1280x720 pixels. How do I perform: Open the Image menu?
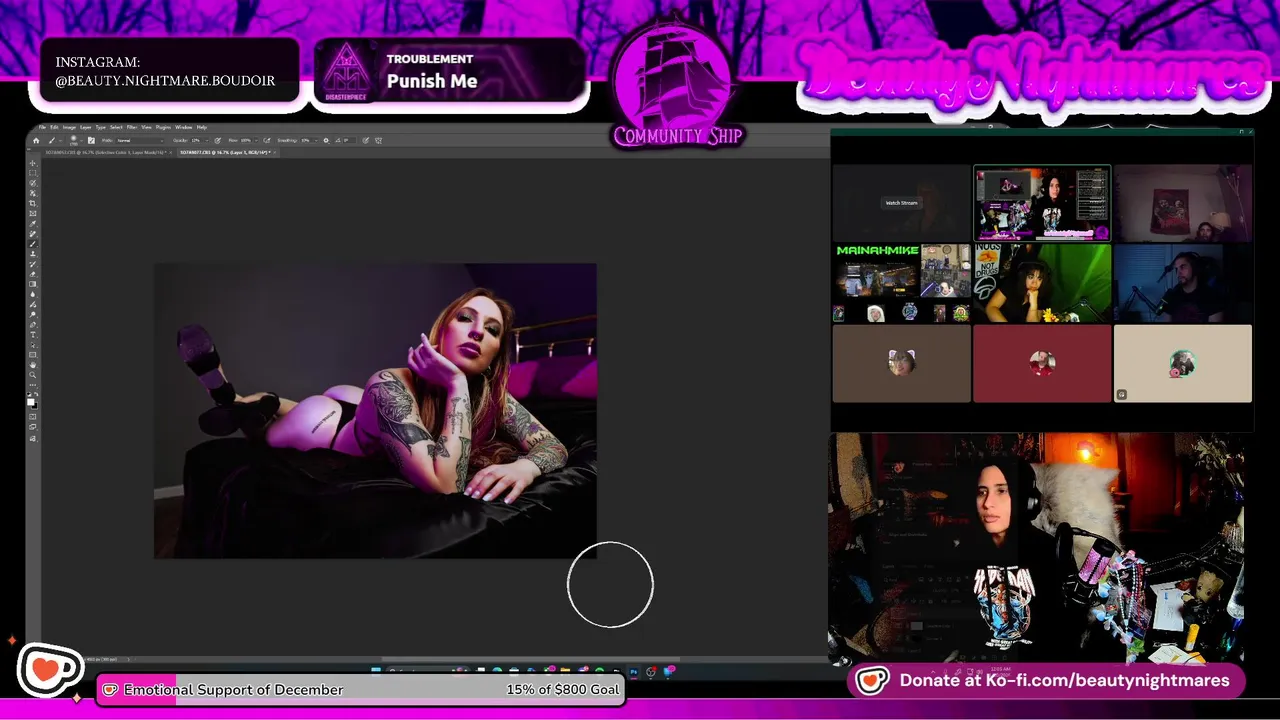coord(69,127)
